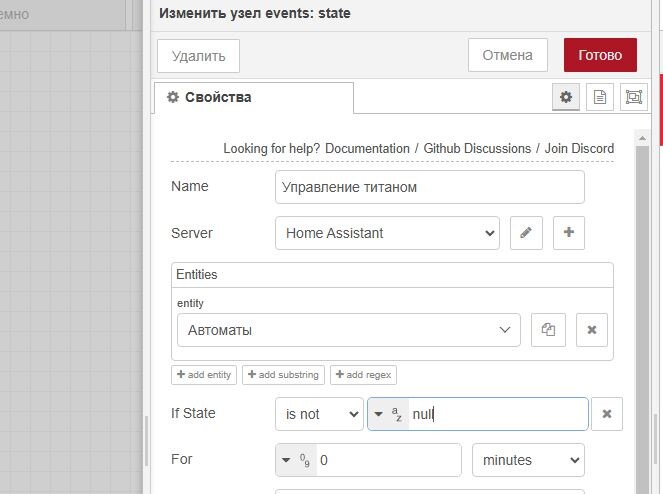Screen dimensions: 663x494
Task: Click the For duration value field
Action: click(x=388, y=460)
